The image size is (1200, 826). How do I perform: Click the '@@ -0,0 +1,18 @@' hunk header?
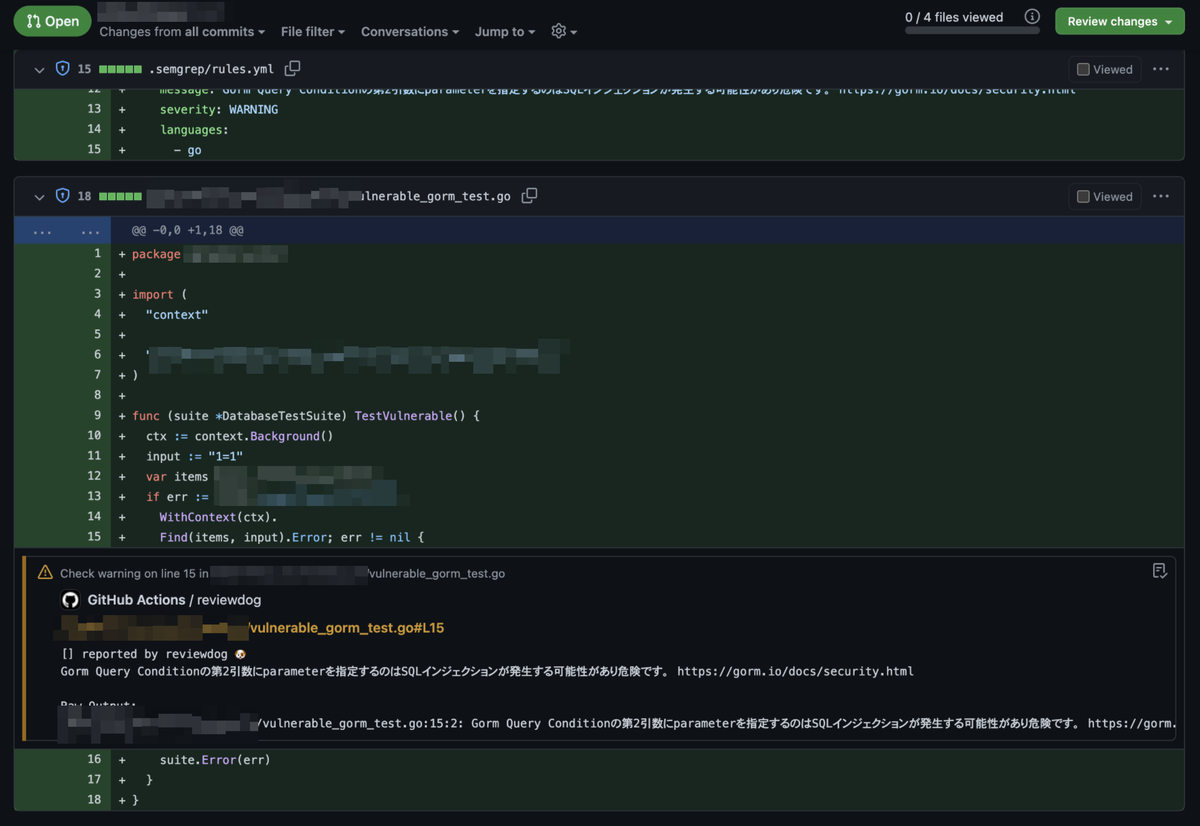pos(188,230)
